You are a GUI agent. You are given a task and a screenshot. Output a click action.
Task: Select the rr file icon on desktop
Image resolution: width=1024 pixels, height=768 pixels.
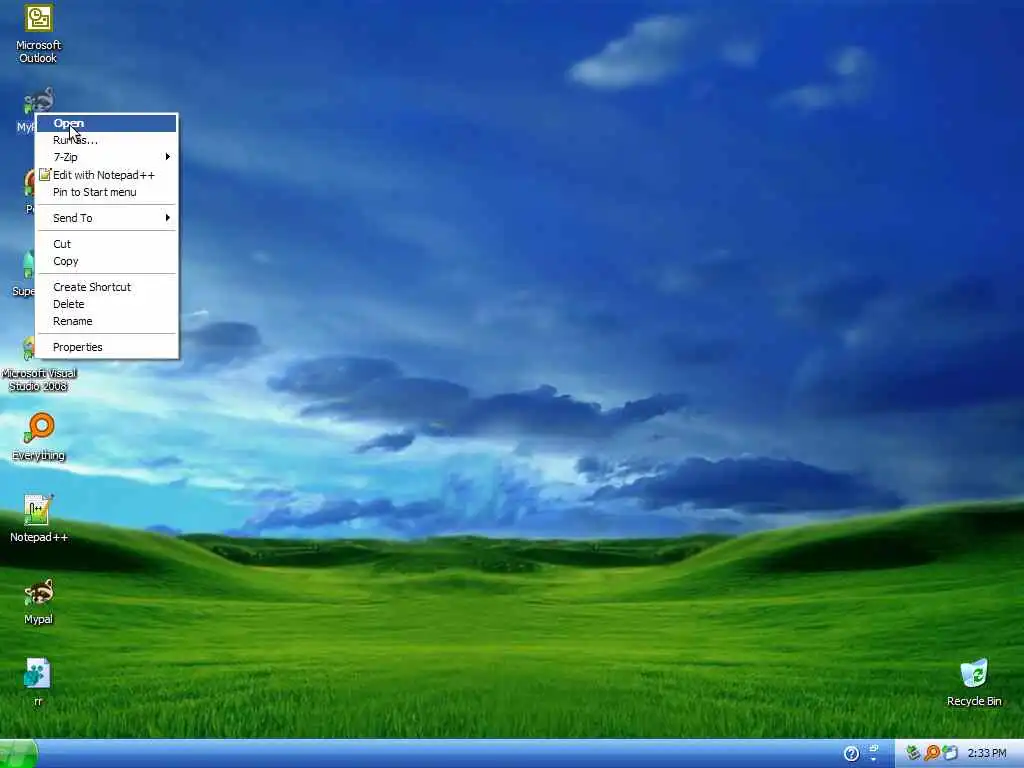coord(38,682)
